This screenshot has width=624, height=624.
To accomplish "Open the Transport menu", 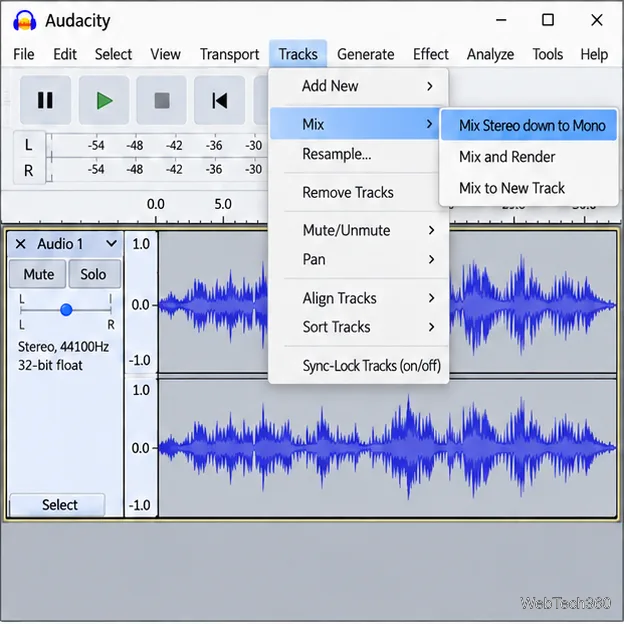I will tap(229, 54).
